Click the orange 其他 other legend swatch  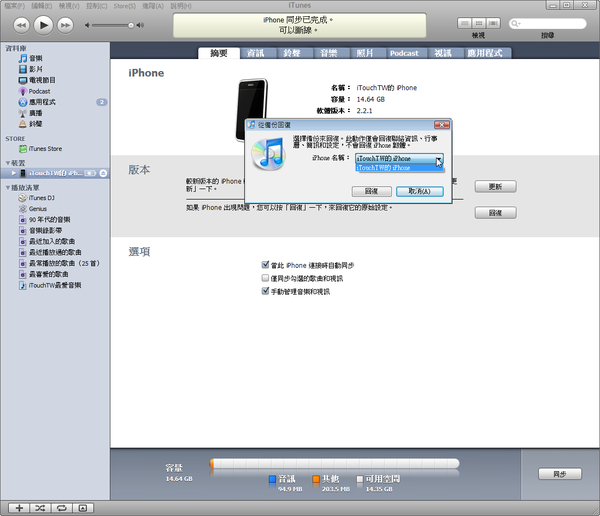point(316,479)
